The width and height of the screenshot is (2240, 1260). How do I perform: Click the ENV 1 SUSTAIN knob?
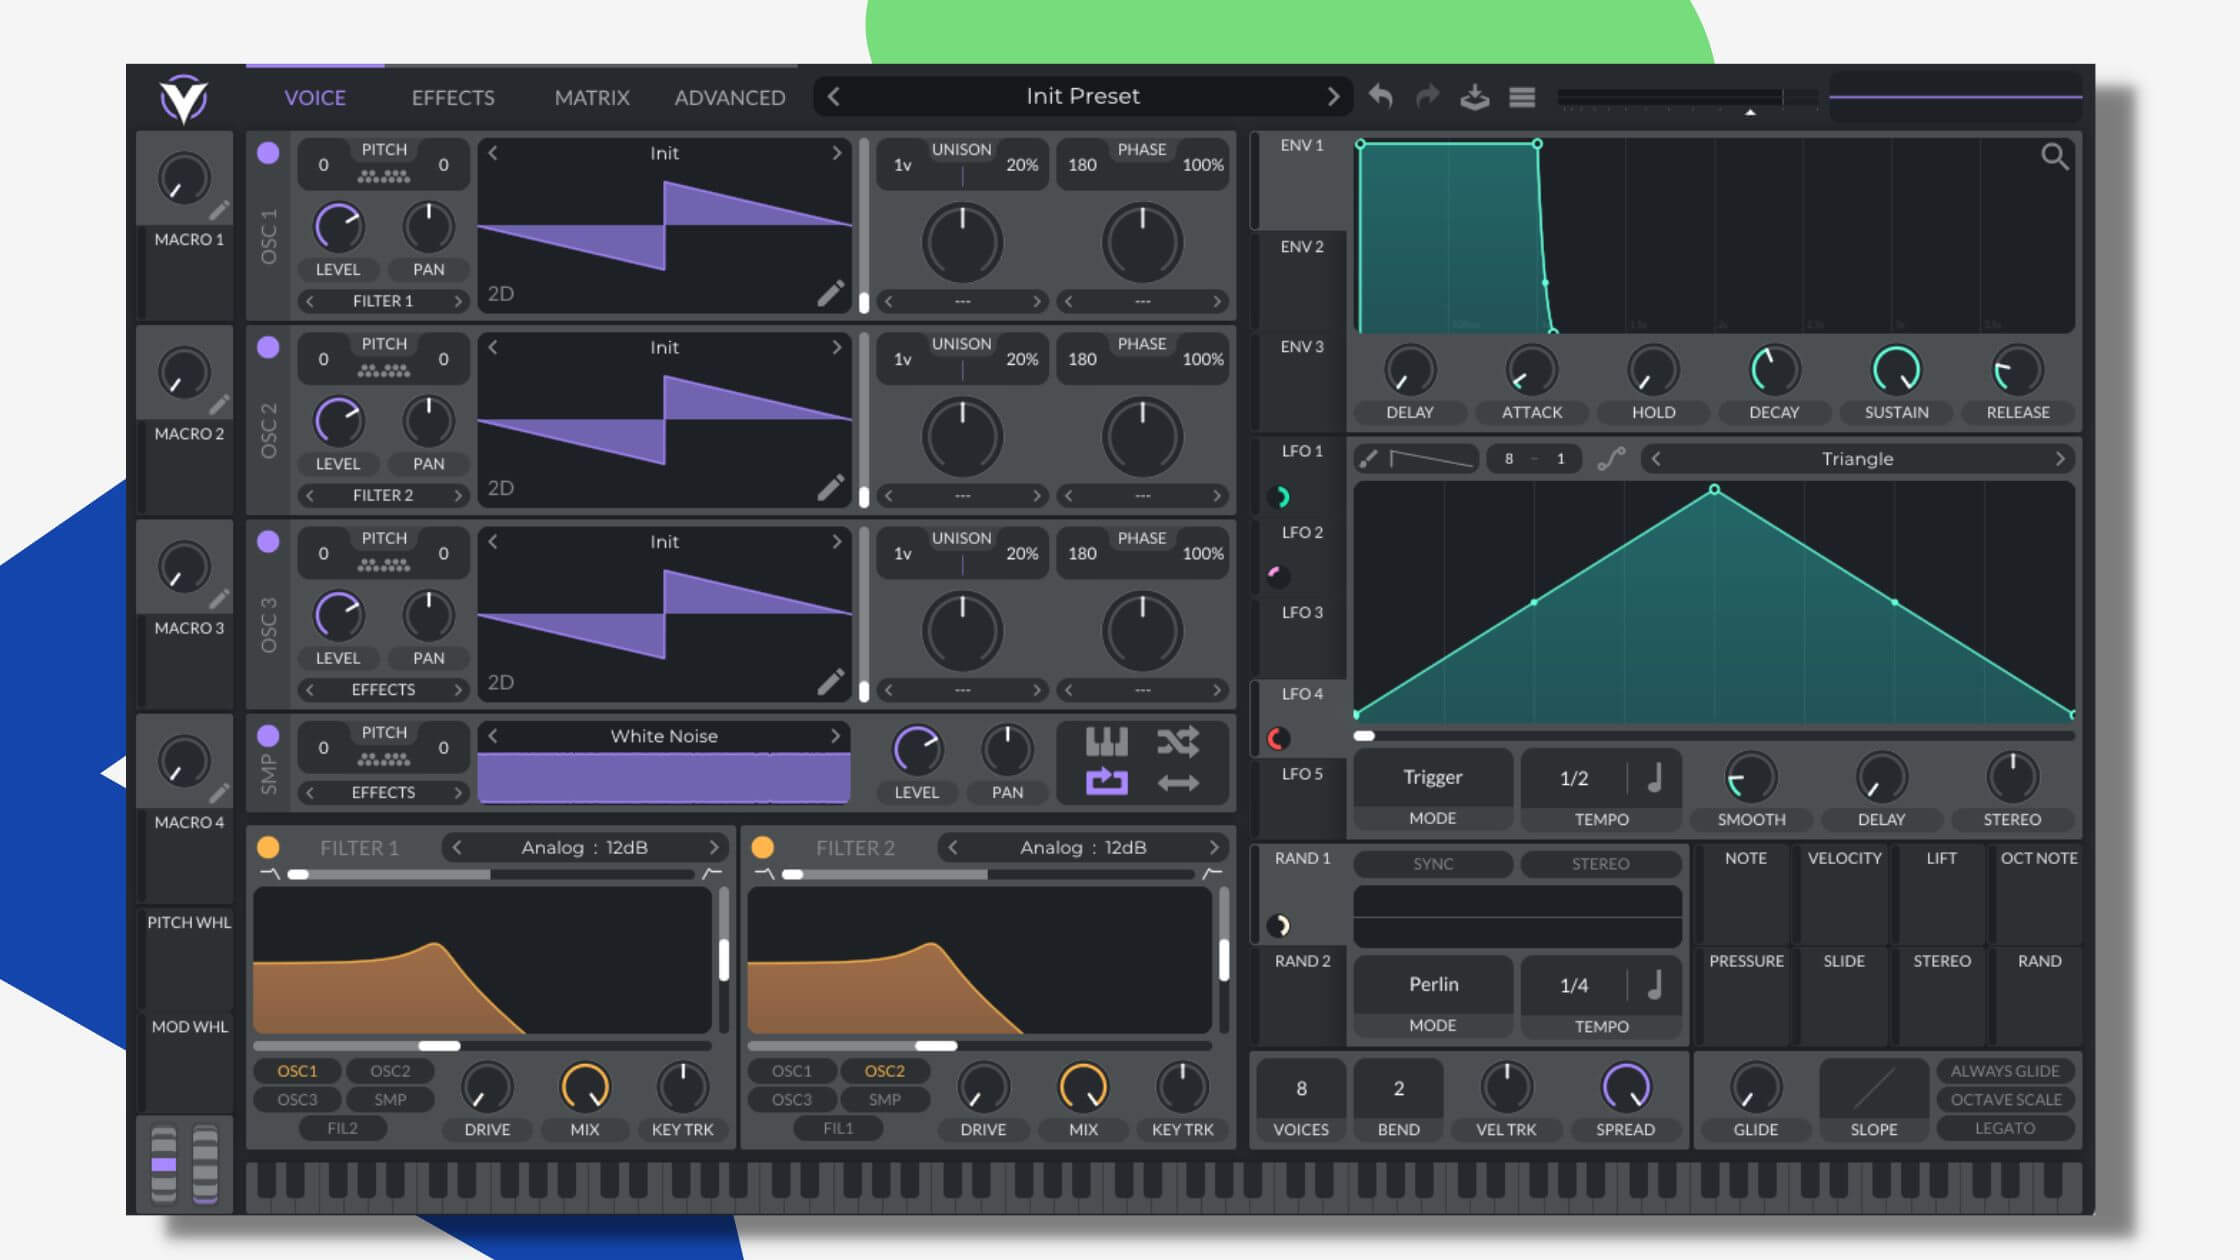tap(1896, 369)
